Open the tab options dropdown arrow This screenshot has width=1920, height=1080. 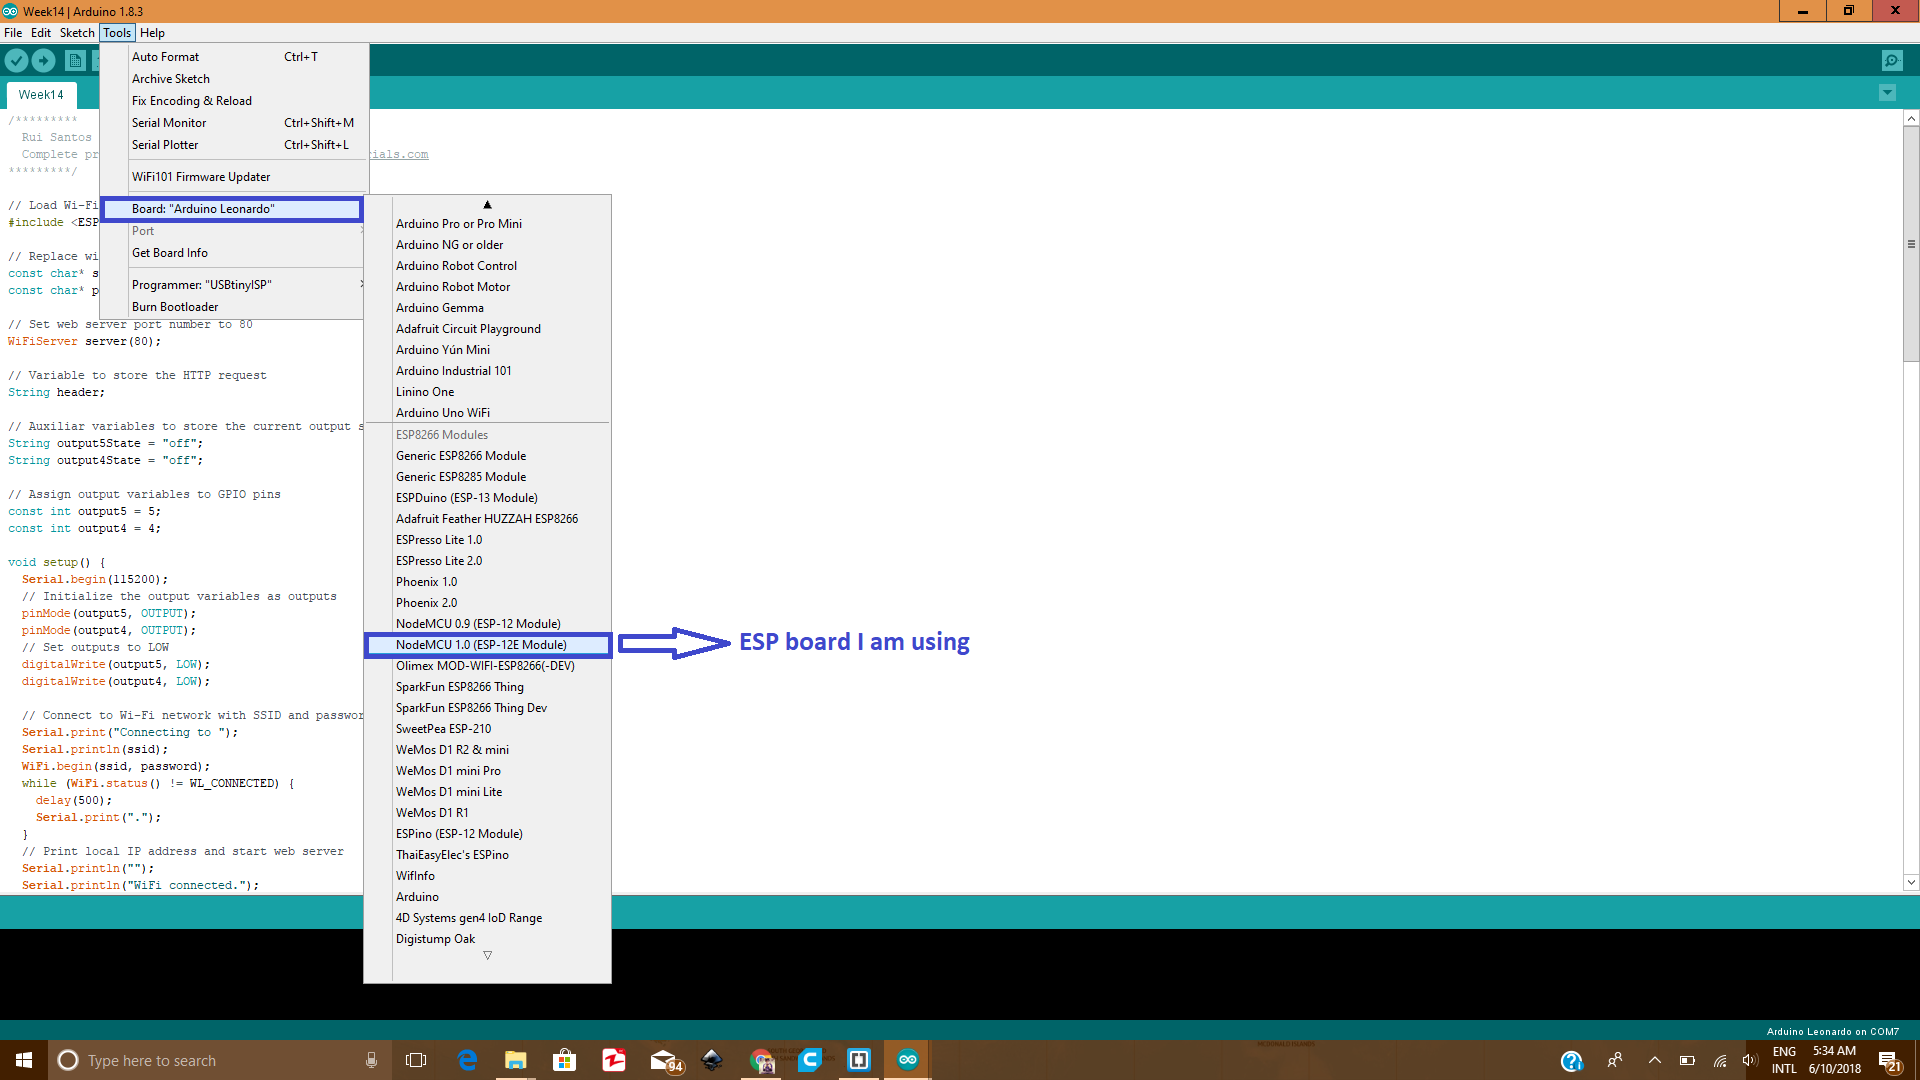click(x=1887, y=93)
